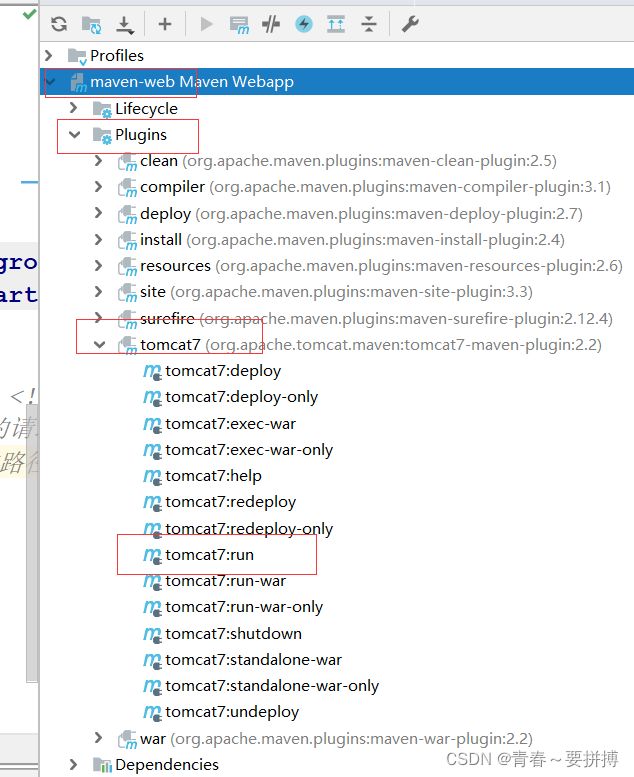
Task: Select maven-web Maven Webapp project row
Action: tap(337, 81)
